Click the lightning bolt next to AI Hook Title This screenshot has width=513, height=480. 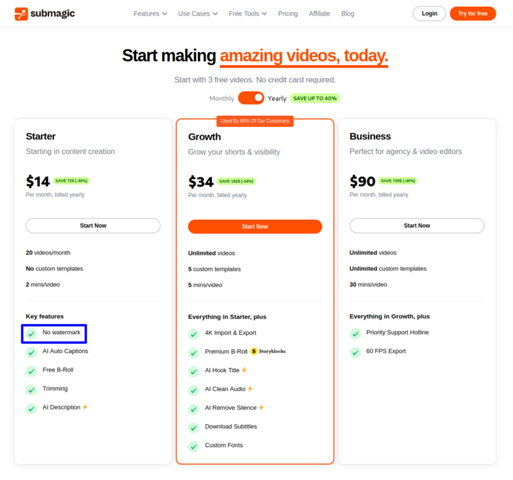[x=244, y=370]
